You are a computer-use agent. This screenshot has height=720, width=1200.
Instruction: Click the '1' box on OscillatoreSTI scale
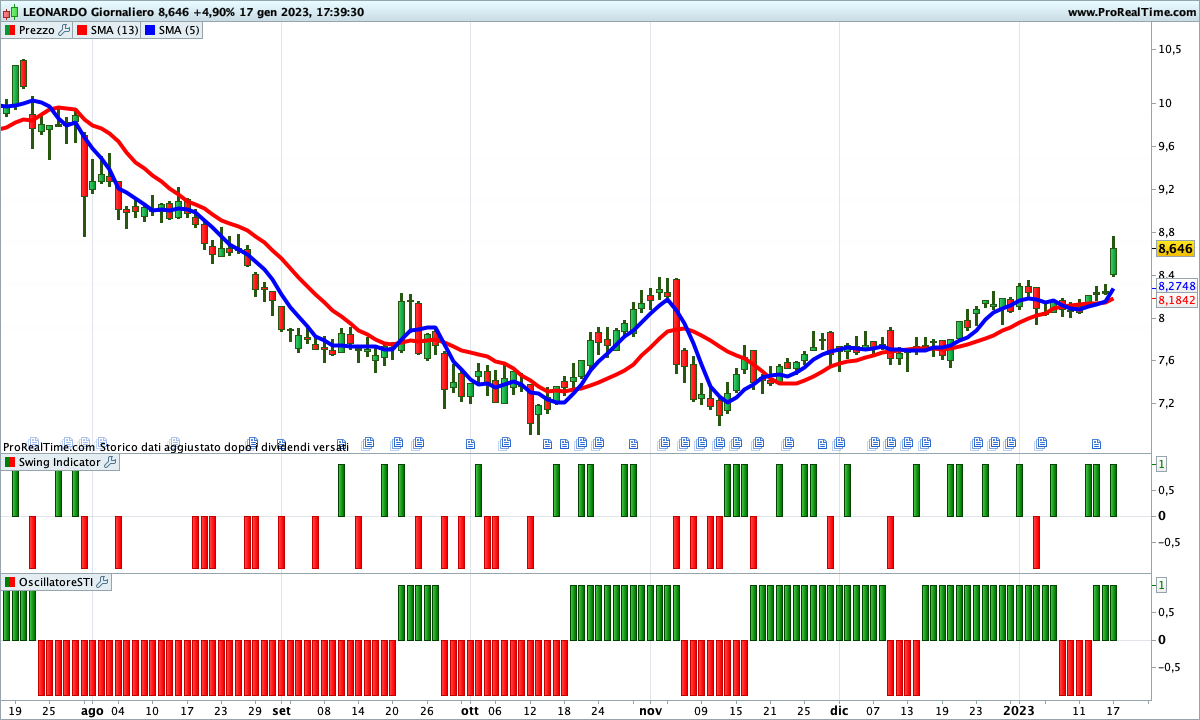pos(1161,584)
